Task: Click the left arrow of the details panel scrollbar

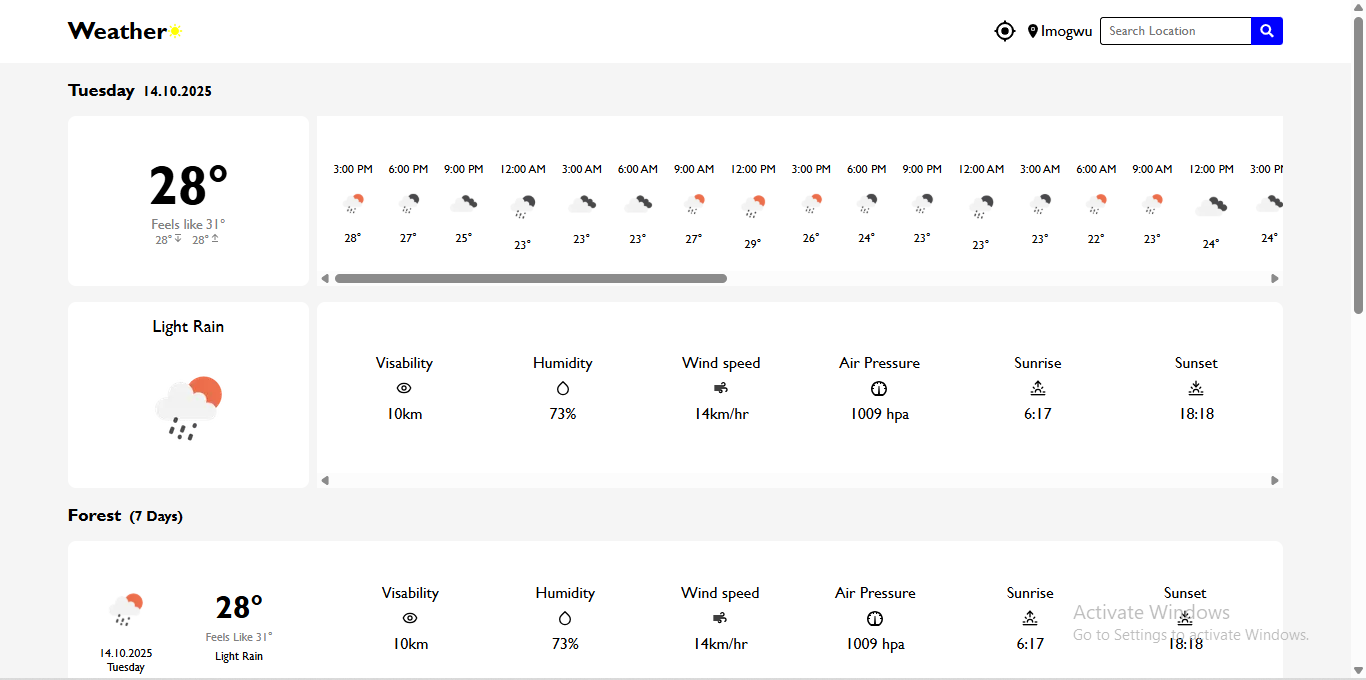Action: click(x=325, y=480)
